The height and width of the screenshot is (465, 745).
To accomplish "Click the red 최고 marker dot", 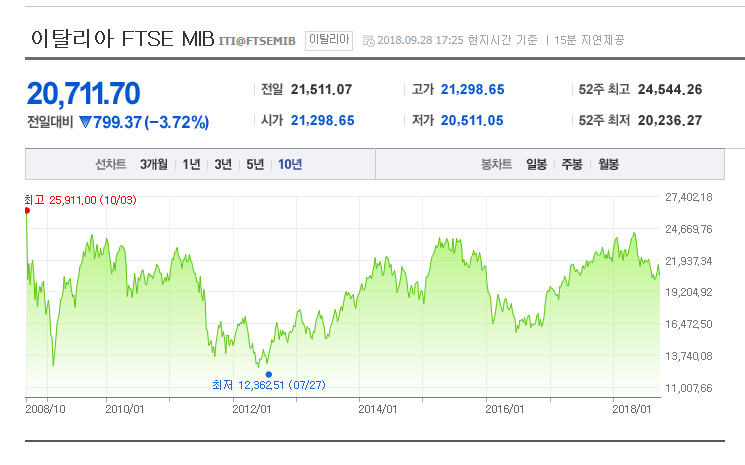I will pos(27,210).
